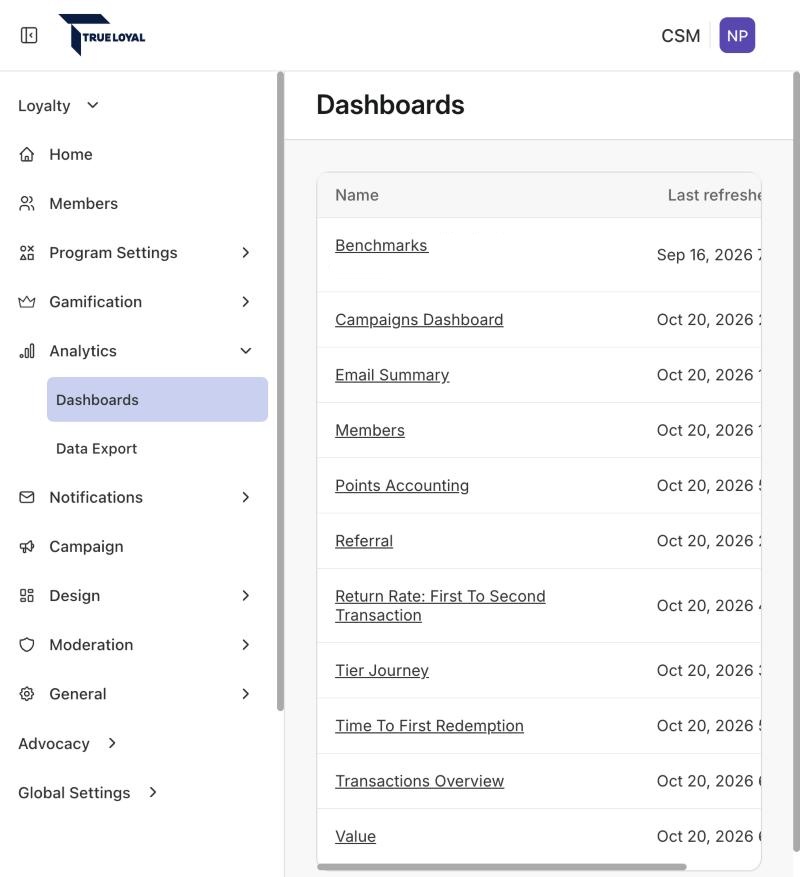The image size is (800, 877).
Task: Open the Campaign sidebar item
Action: point(86,546)
